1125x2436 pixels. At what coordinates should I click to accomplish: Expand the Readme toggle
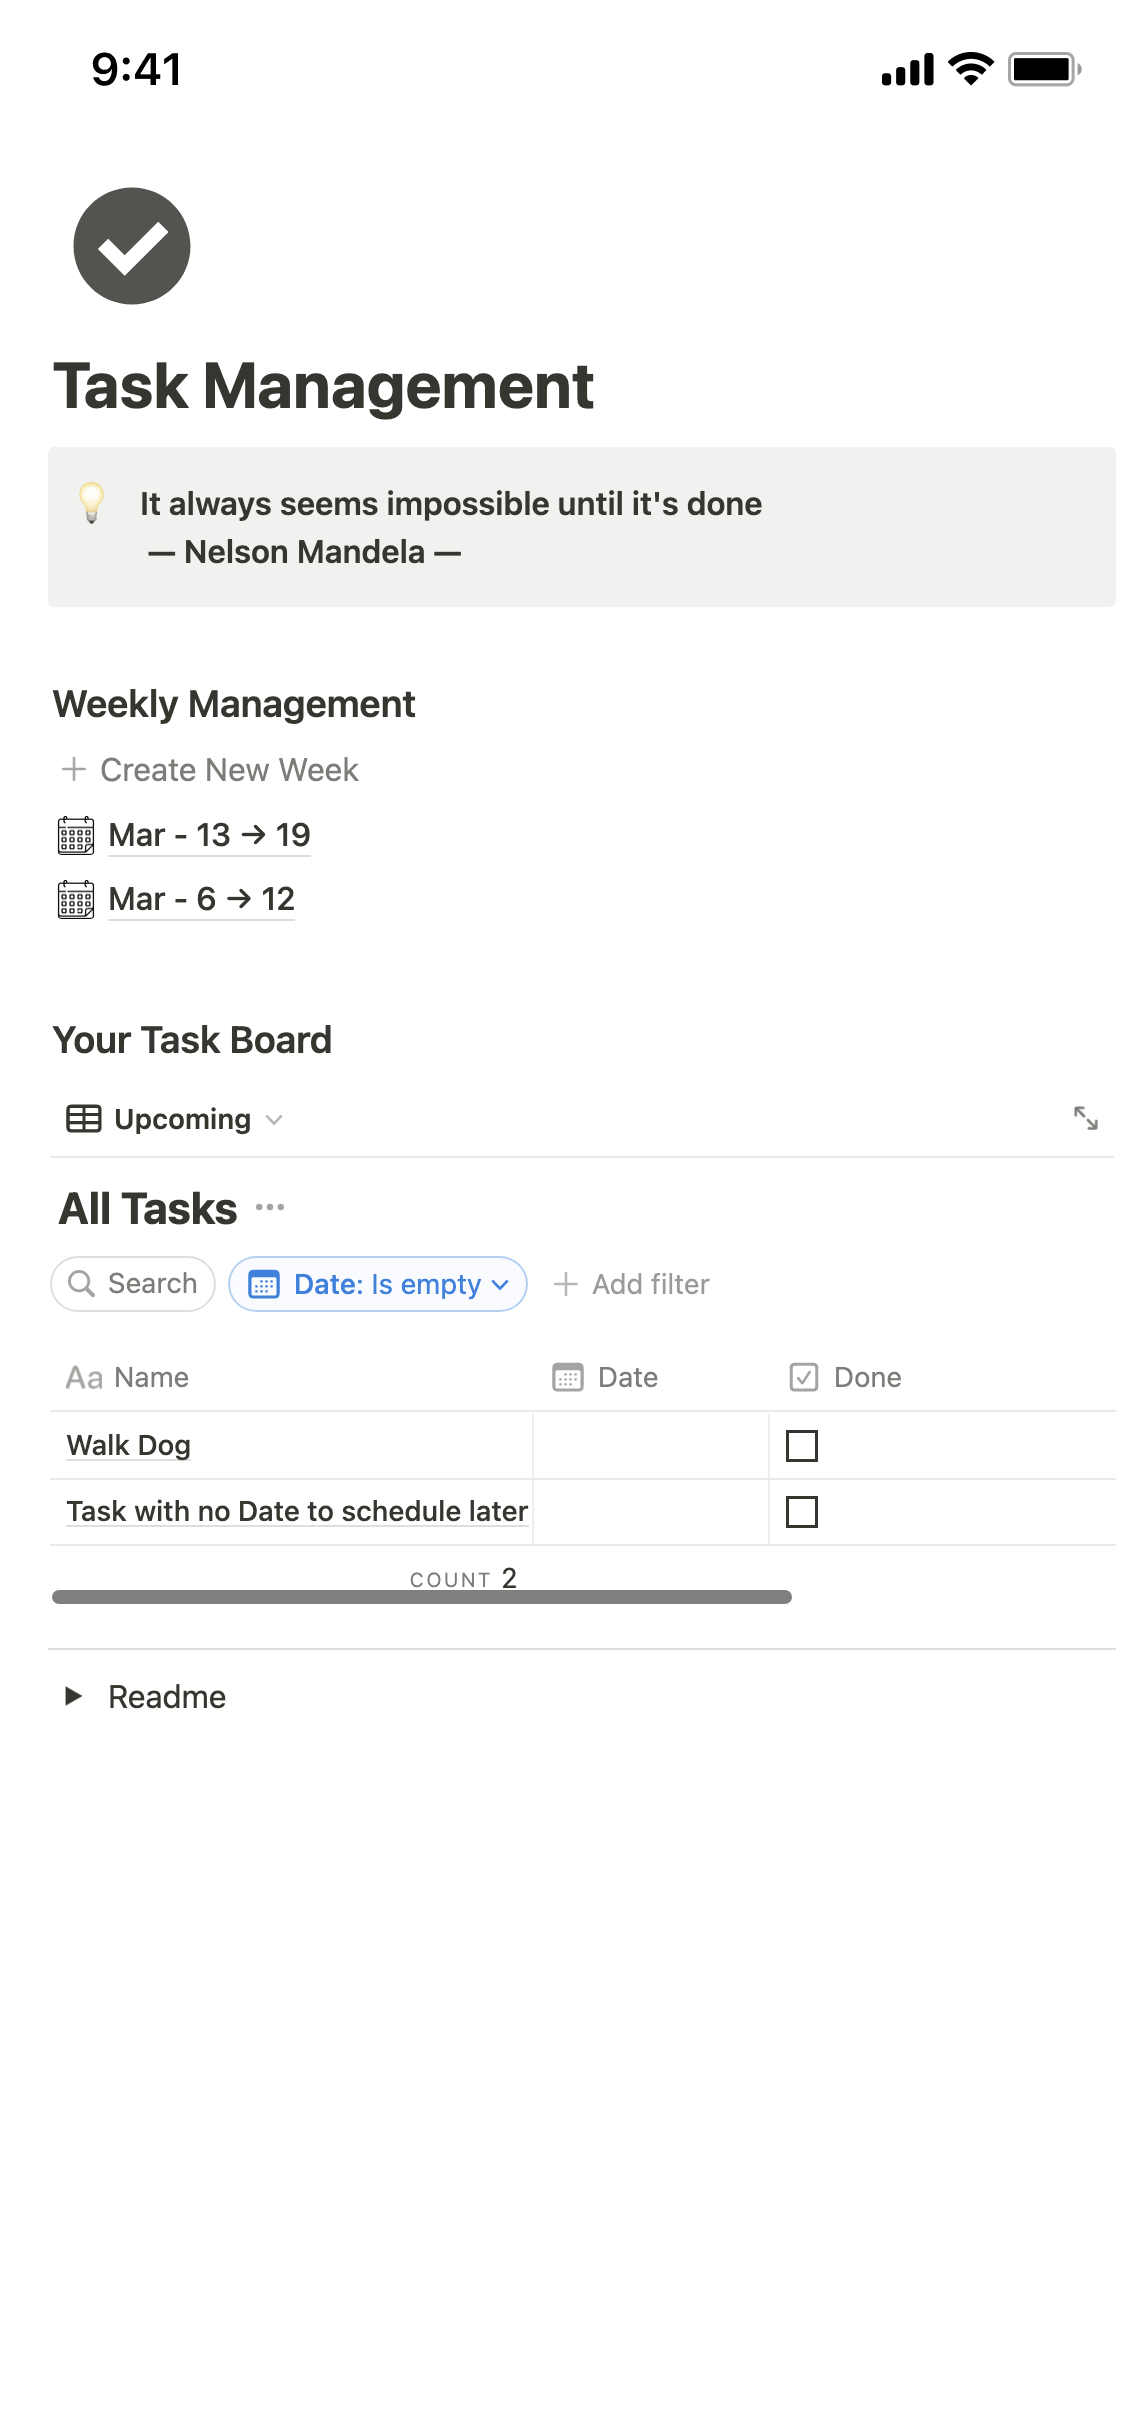(73, 1696)
